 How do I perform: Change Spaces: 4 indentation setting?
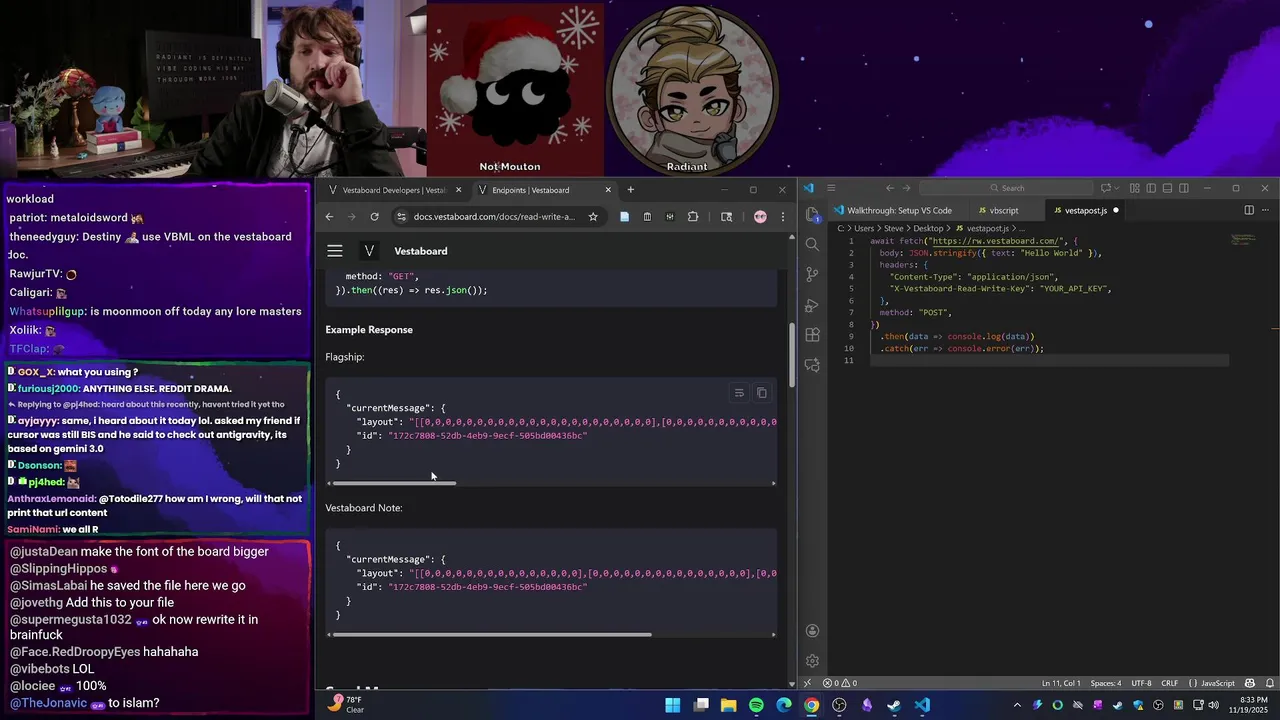(1106, 683)
